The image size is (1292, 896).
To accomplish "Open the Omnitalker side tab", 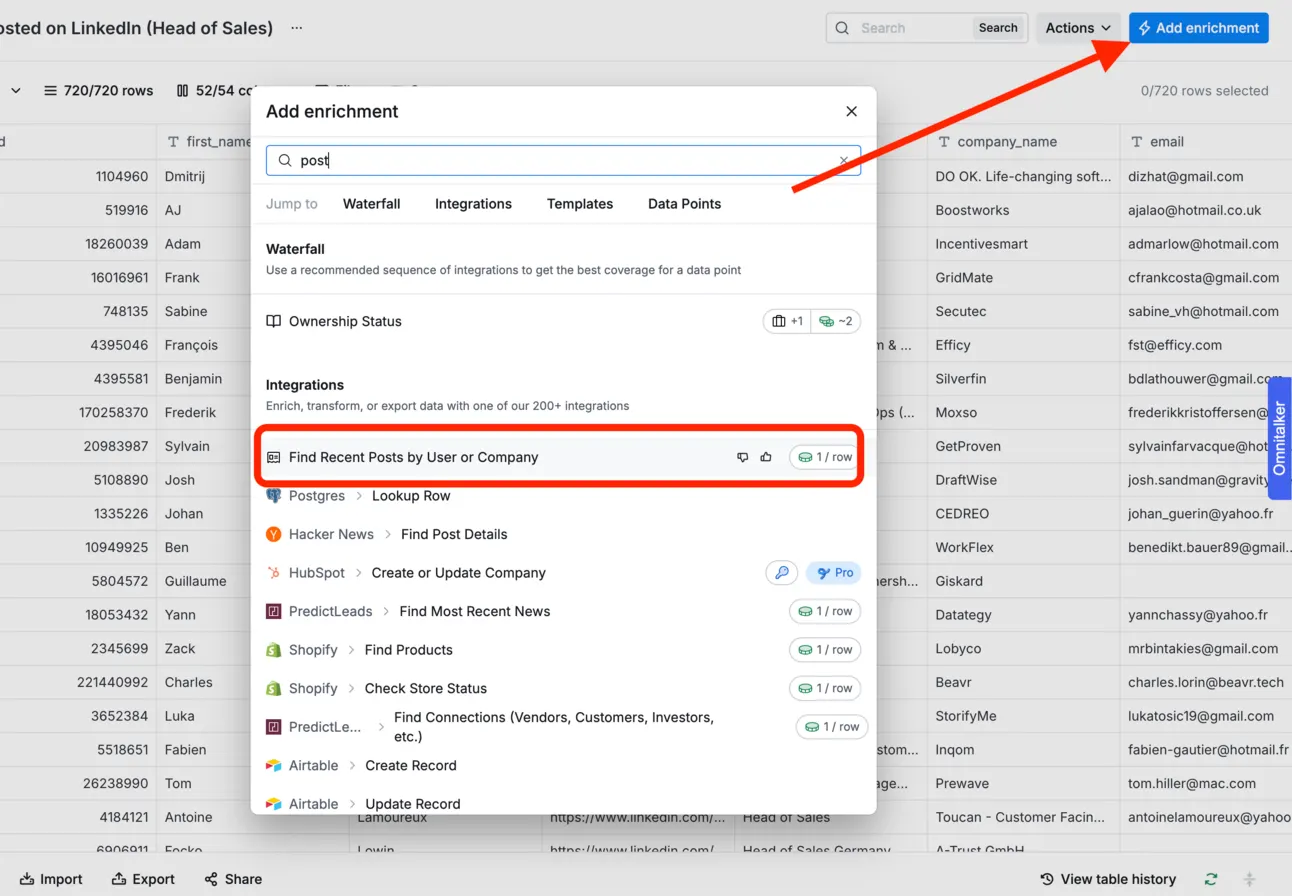I will [1279, 438].
